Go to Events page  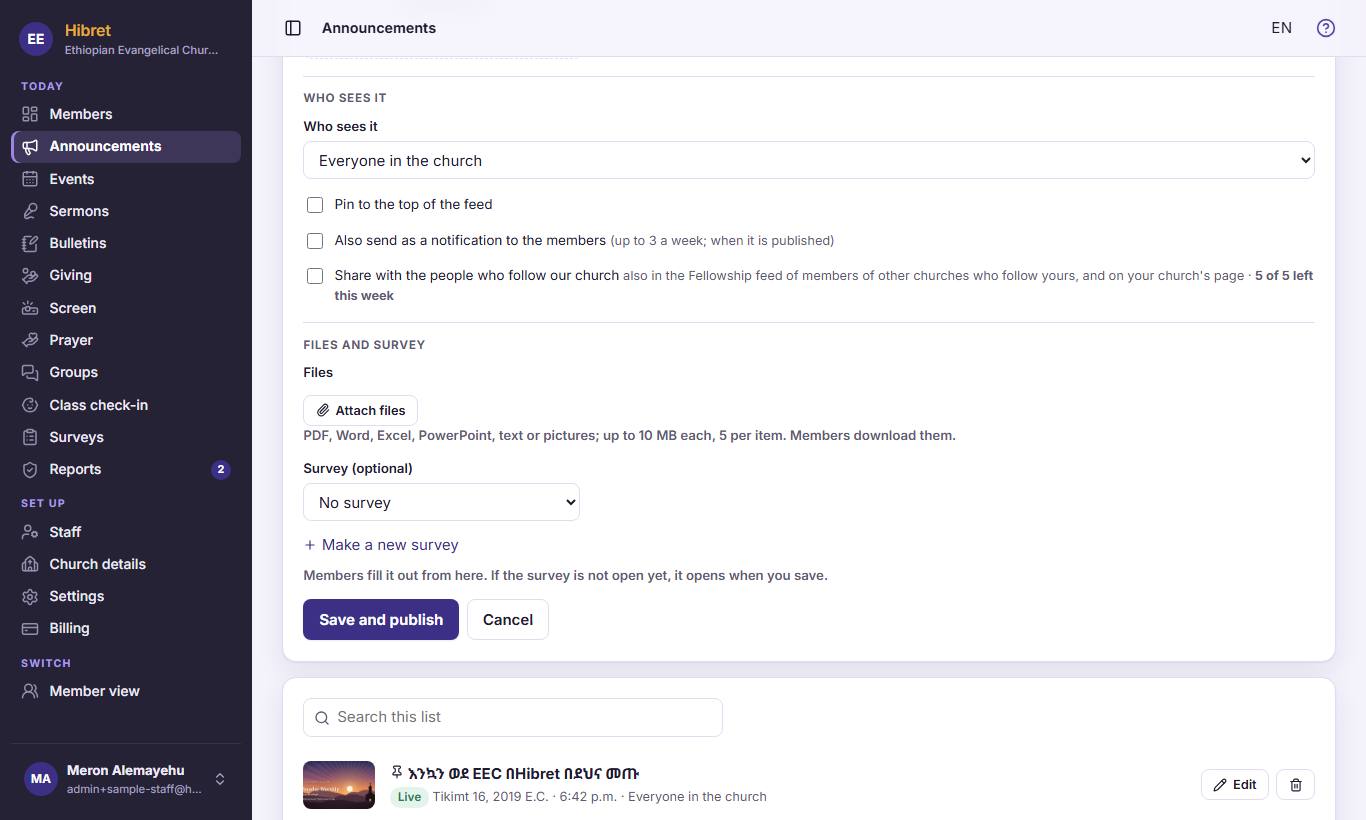tap(126, 179)
